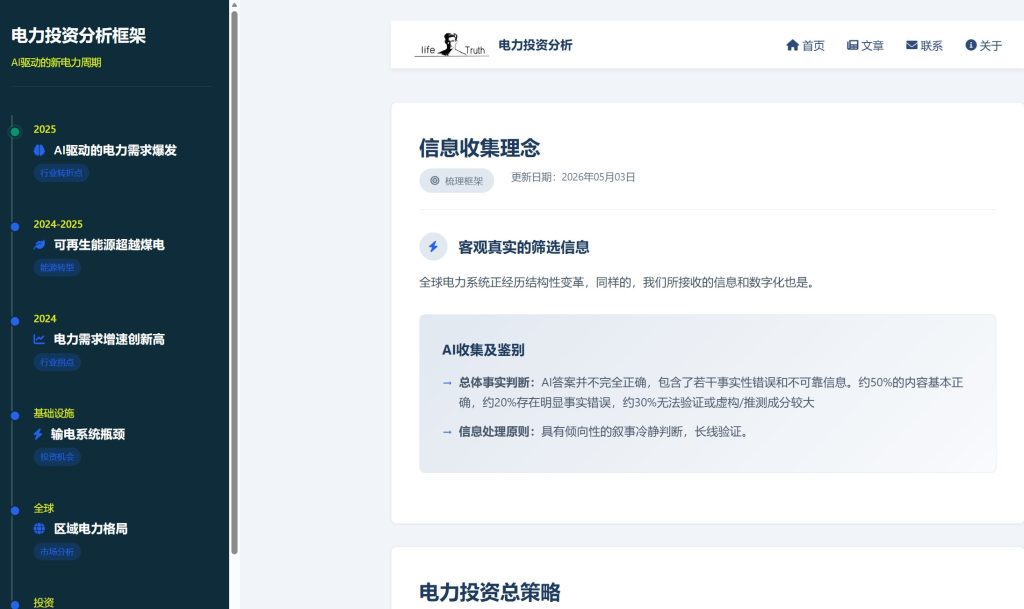Click the life Truth logo image
Screen dimensions: 1024x609
point(451,44)
